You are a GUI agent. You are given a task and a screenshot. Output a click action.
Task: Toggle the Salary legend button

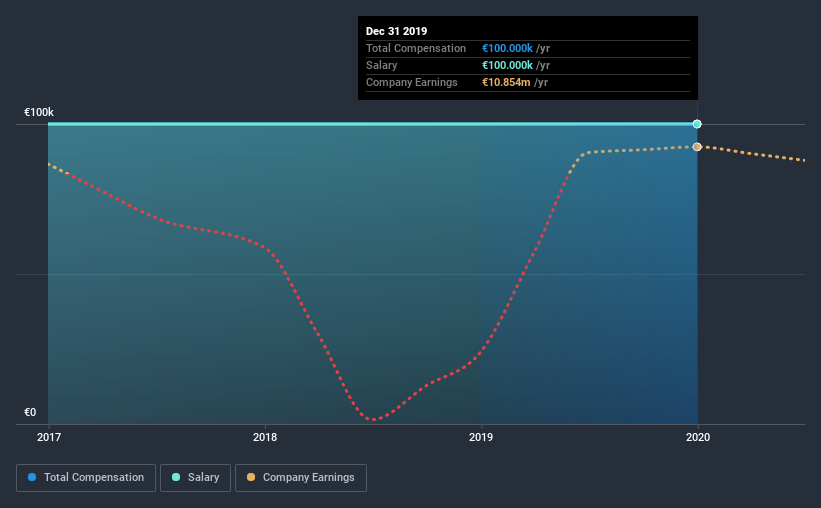point(195,478)
